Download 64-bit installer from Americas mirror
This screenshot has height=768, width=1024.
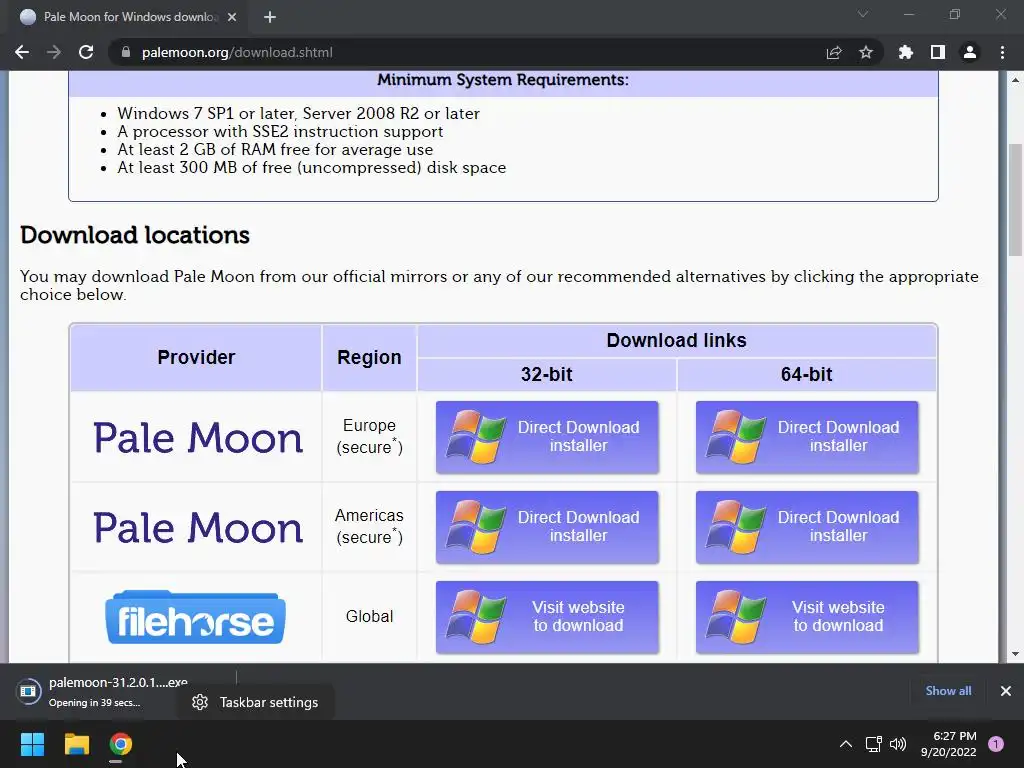pos(807,527)
